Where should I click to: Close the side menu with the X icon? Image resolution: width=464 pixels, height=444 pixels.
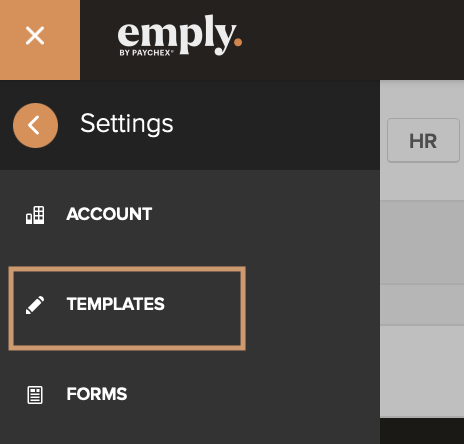pos(35,36)
